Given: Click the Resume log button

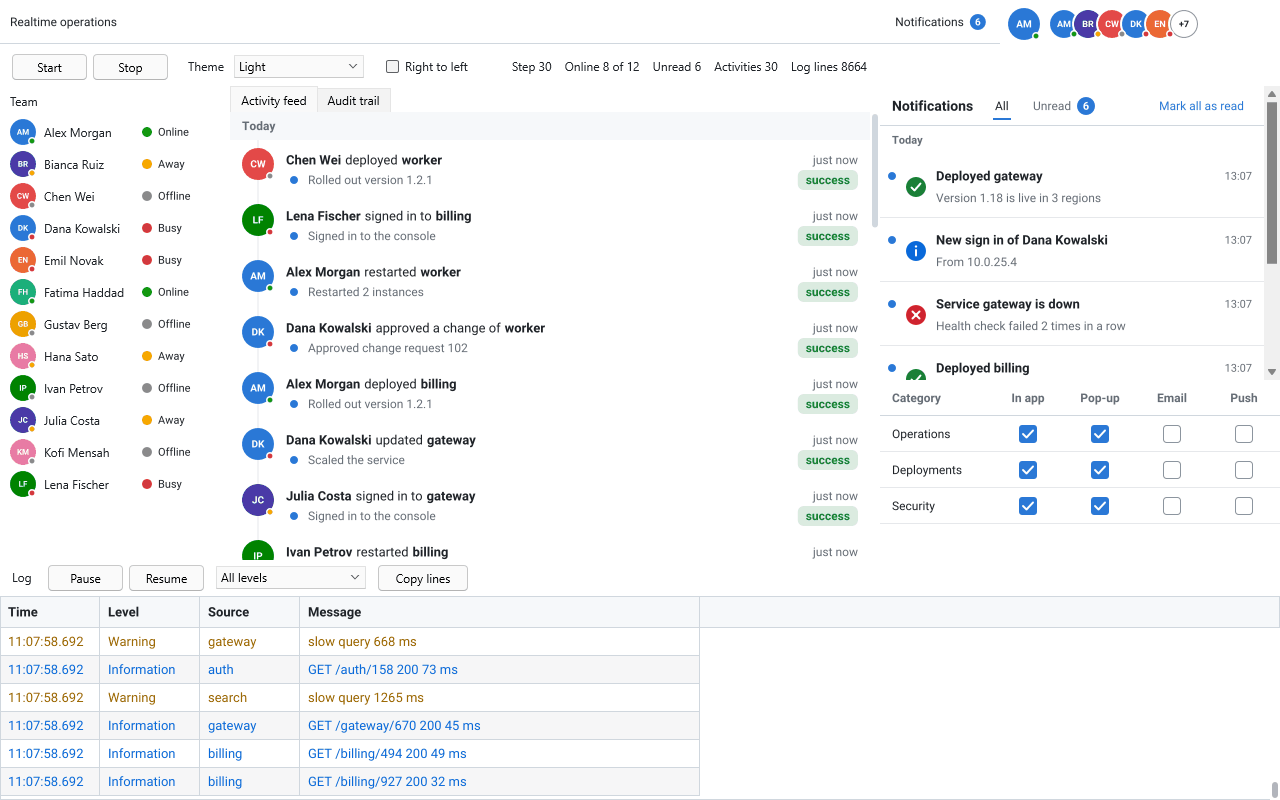Looking at the screenshot, I should (166, 578).
